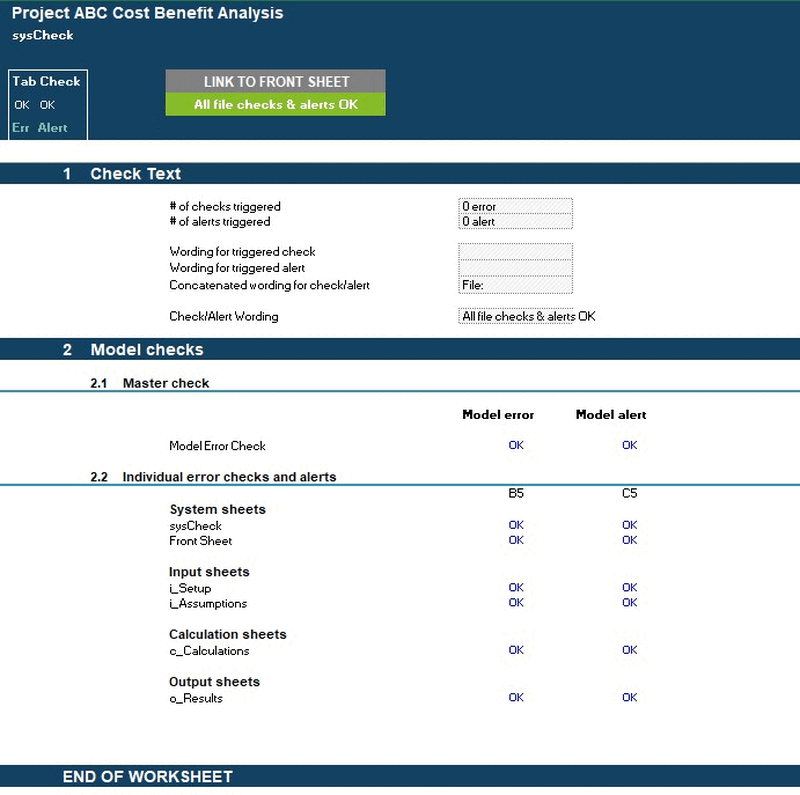Select the sysCheck row's Model error OK cell

(515, 524)
